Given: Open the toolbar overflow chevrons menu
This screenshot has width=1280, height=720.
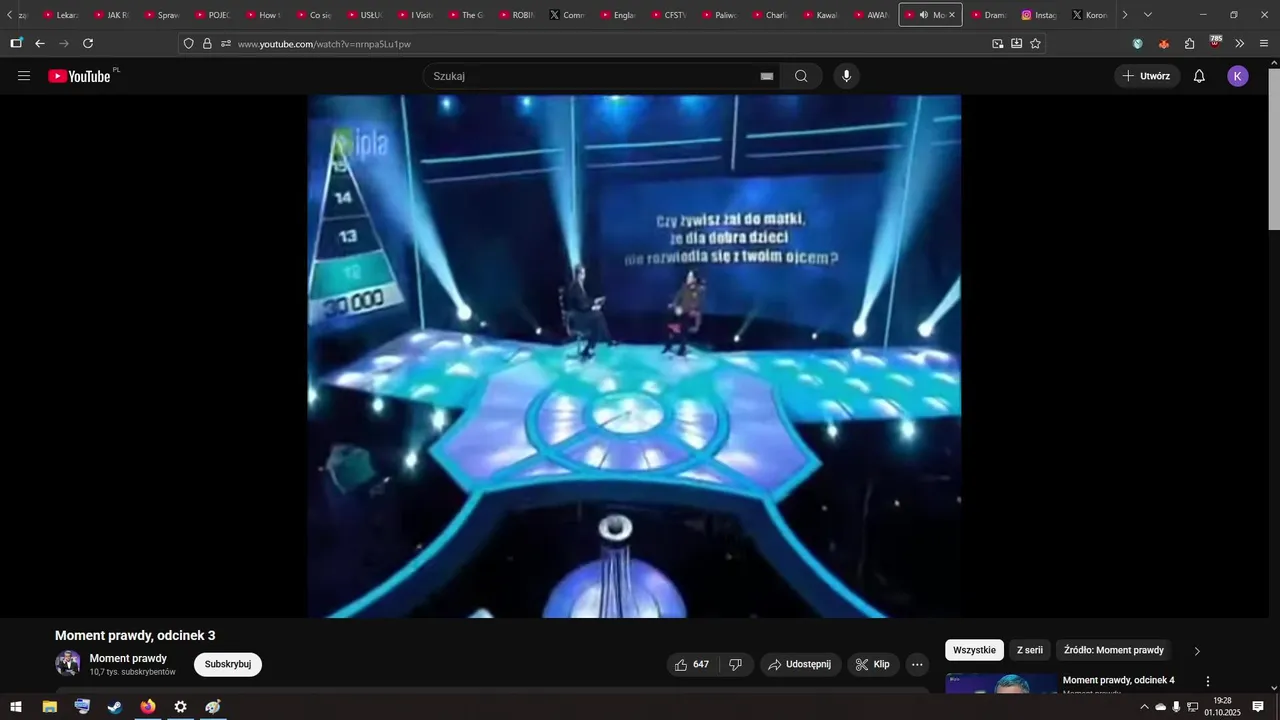Looking at the screenshot, I should click(x=1240, y=43).
